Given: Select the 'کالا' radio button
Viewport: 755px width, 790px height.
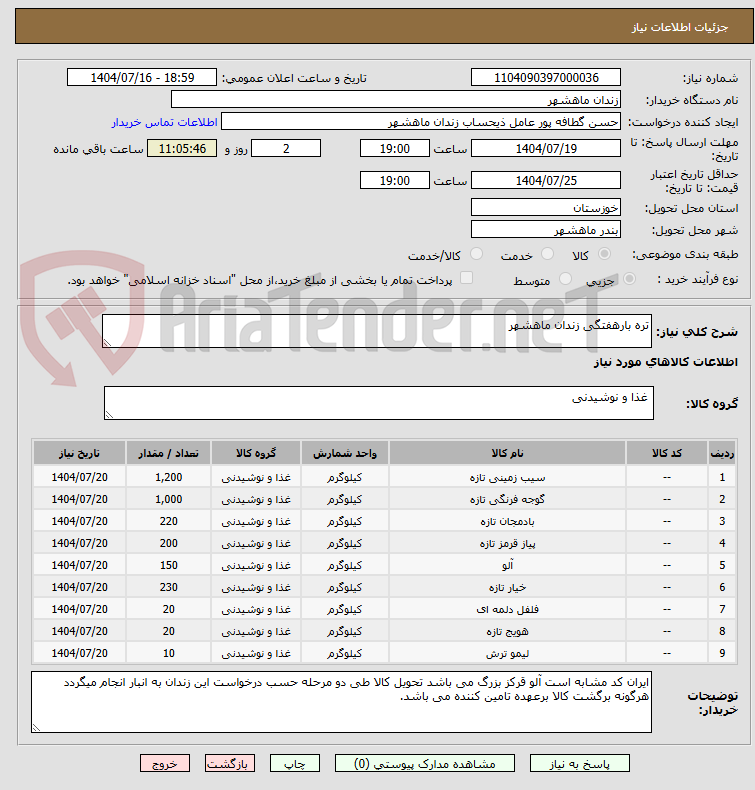Looking at the screenshot, I should pyautogui.click(x=604, y=254).
